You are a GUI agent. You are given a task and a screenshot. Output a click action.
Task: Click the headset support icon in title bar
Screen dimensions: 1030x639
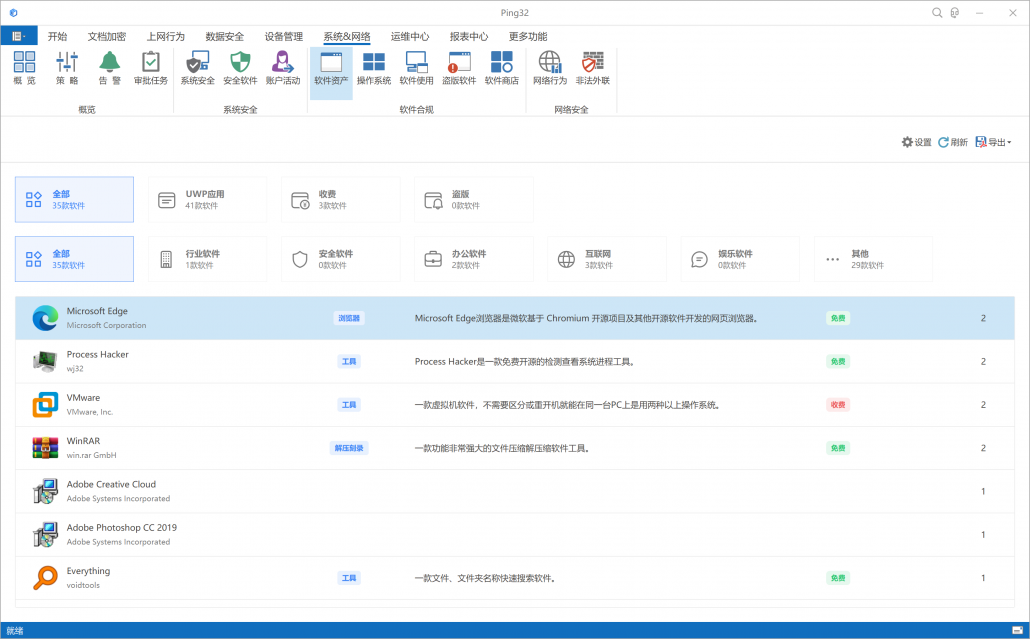[x=955, y=12]
